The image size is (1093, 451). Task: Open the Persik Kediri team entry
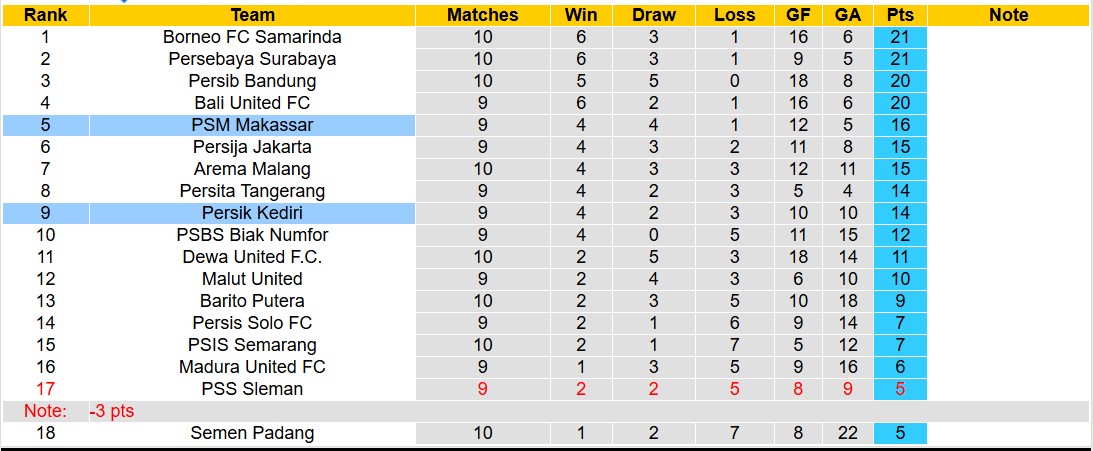pyautogui.click(x=252, y=213)
